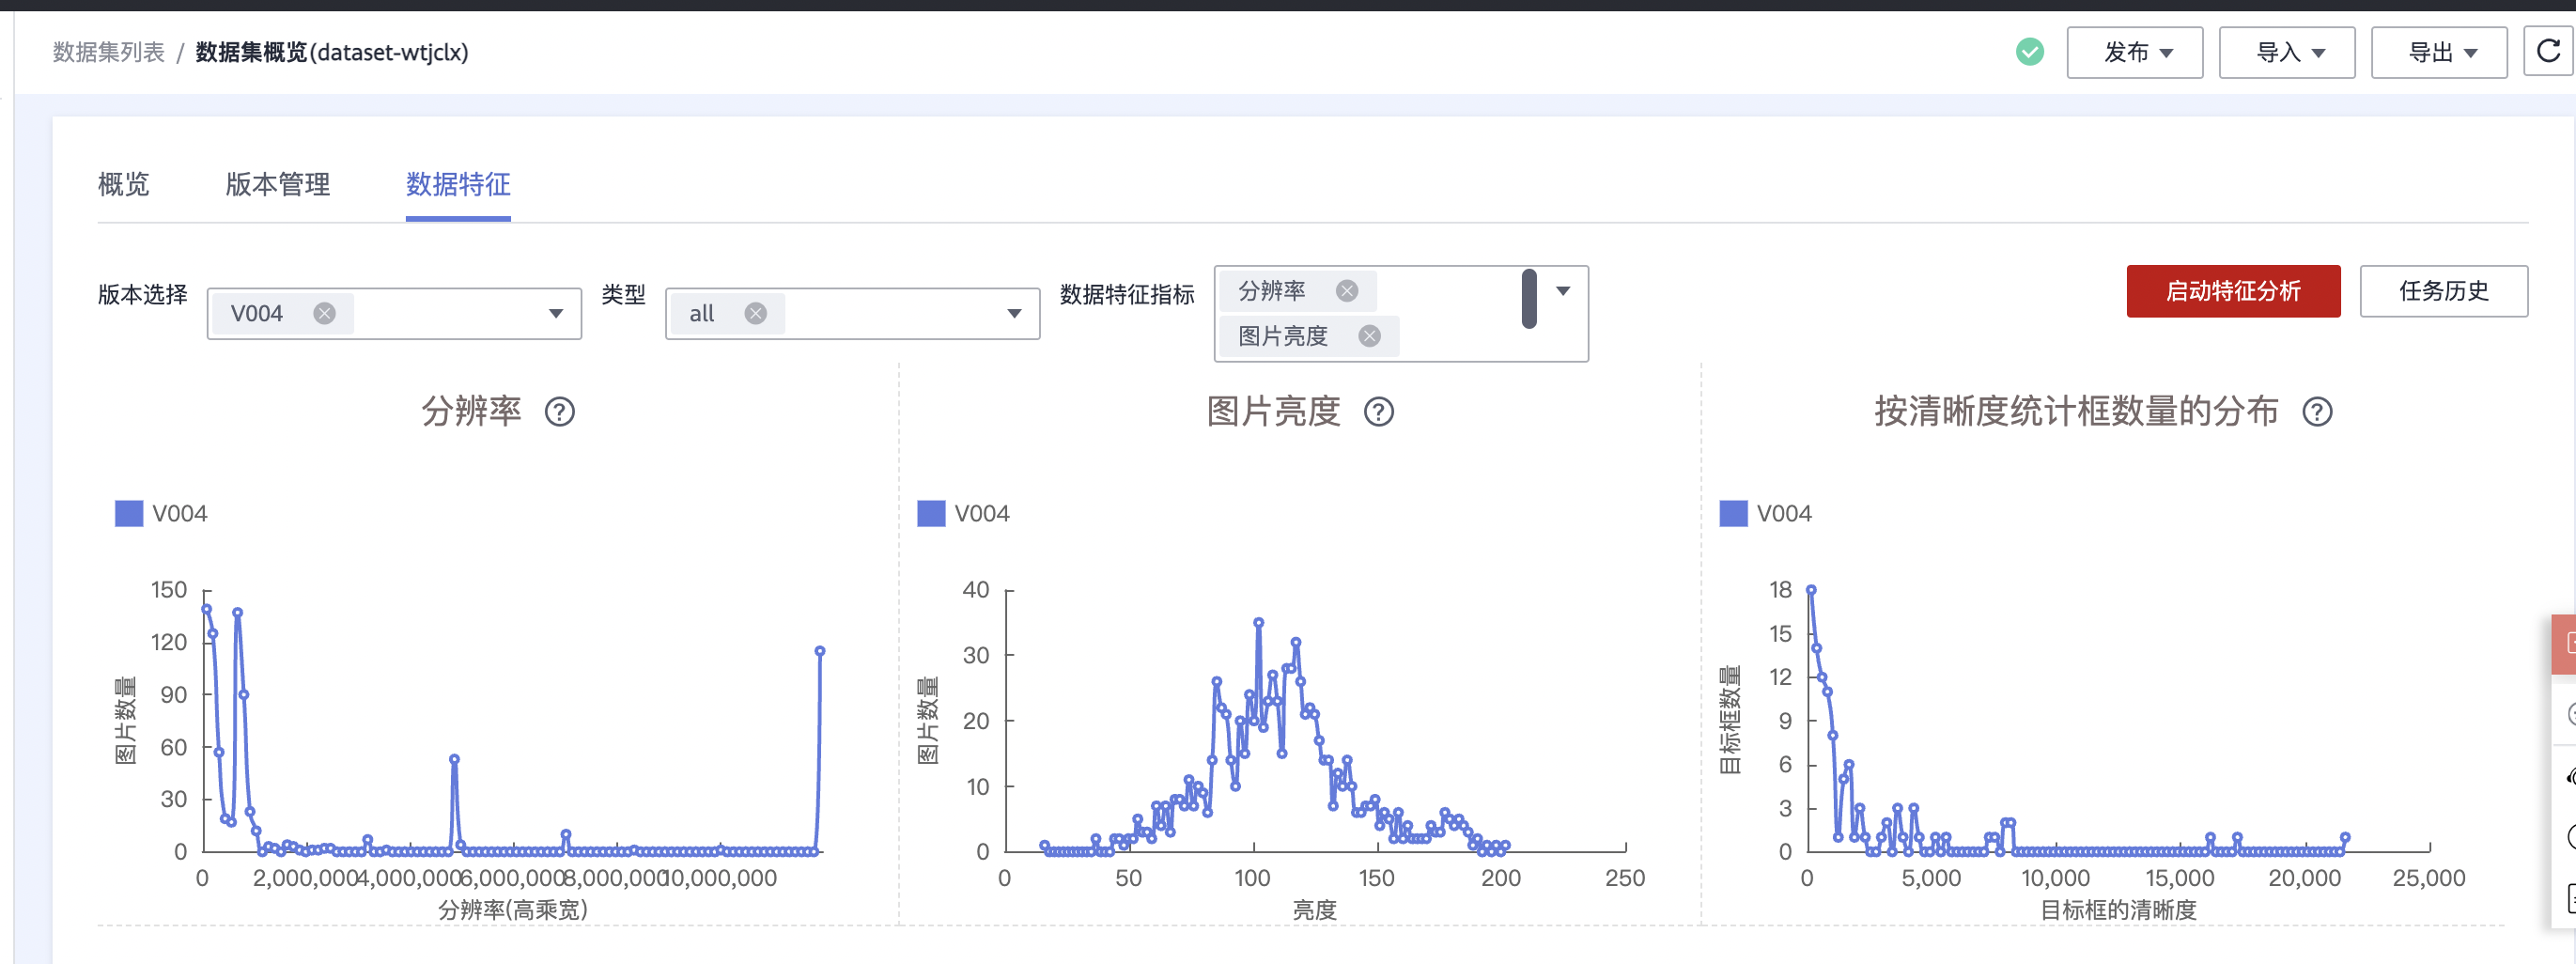Viewport: 2576px width, 964px height.
Task: Click the 数据特征指标 list scrollbar thumb
Action: [x=1528, y=298]
